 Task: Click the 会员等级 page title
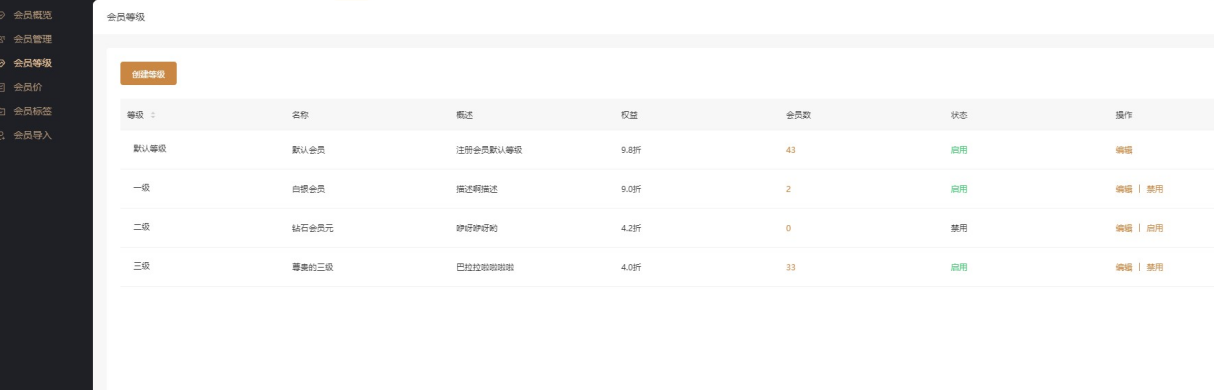click(126, 16)
